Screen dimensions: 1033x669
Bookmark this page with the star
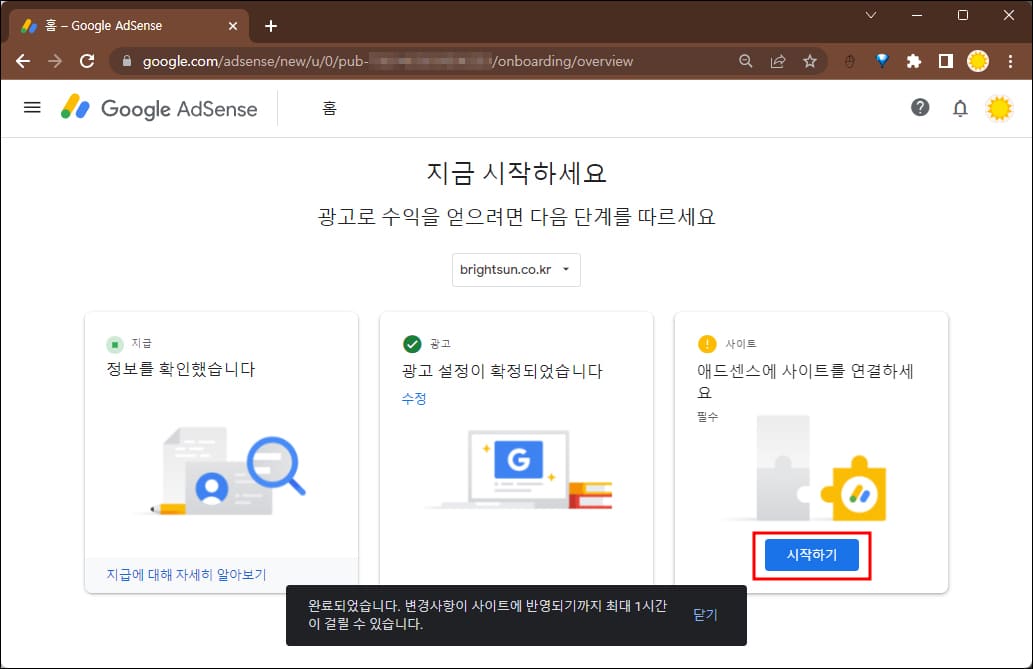(x=810, y=61)
